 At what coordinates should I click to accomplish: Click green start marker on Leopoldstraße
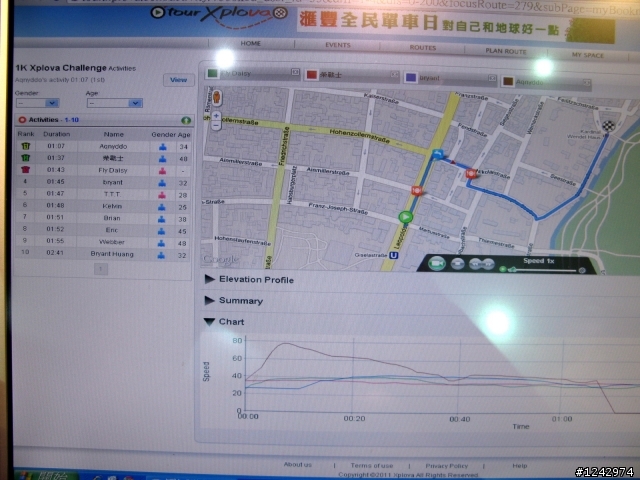click(405, 216)
